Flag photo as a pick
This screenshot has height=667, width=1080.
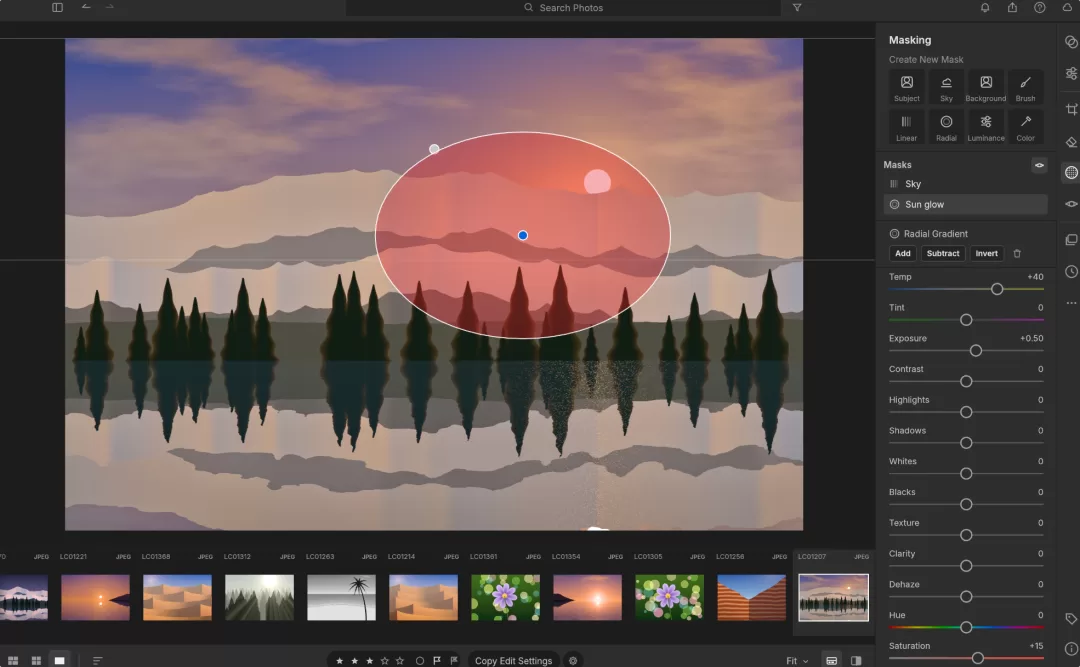437,661
